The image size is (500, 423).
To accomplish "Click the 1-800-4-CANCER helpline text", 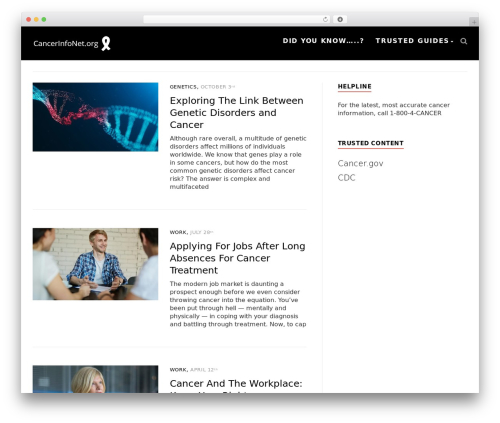I will click(416, 113).
